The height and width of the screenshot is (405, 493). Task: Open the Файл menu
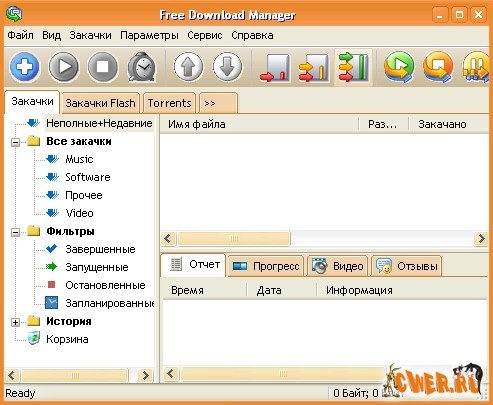coord(20,35)
